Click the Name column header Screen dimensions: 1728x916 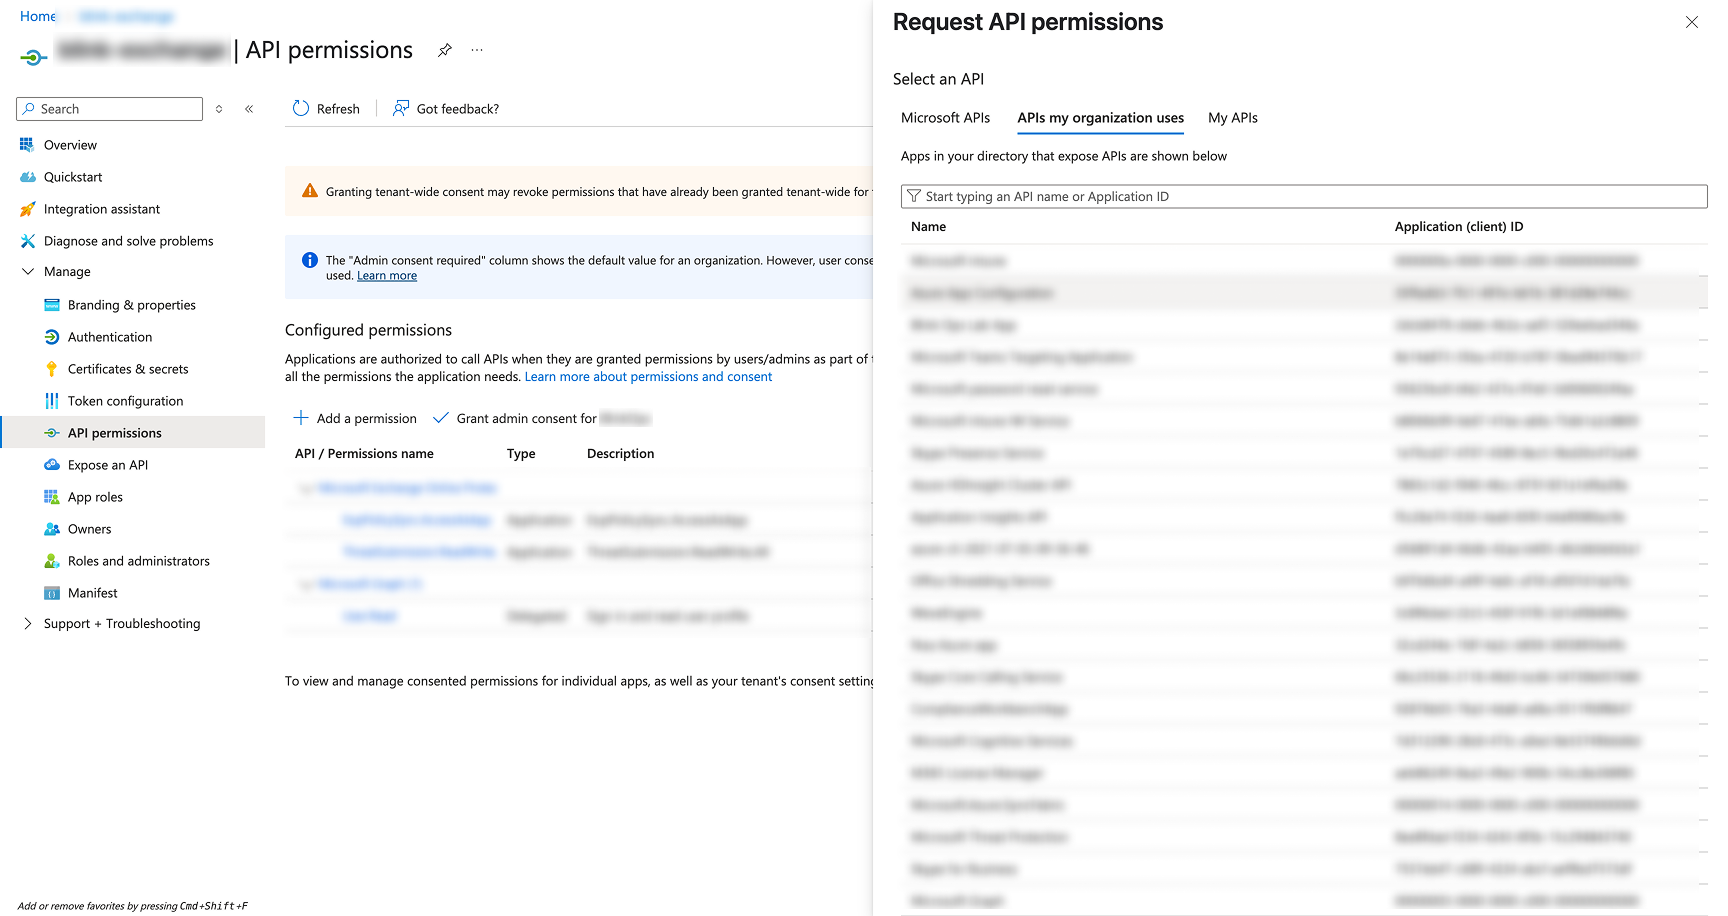point(928,227)
